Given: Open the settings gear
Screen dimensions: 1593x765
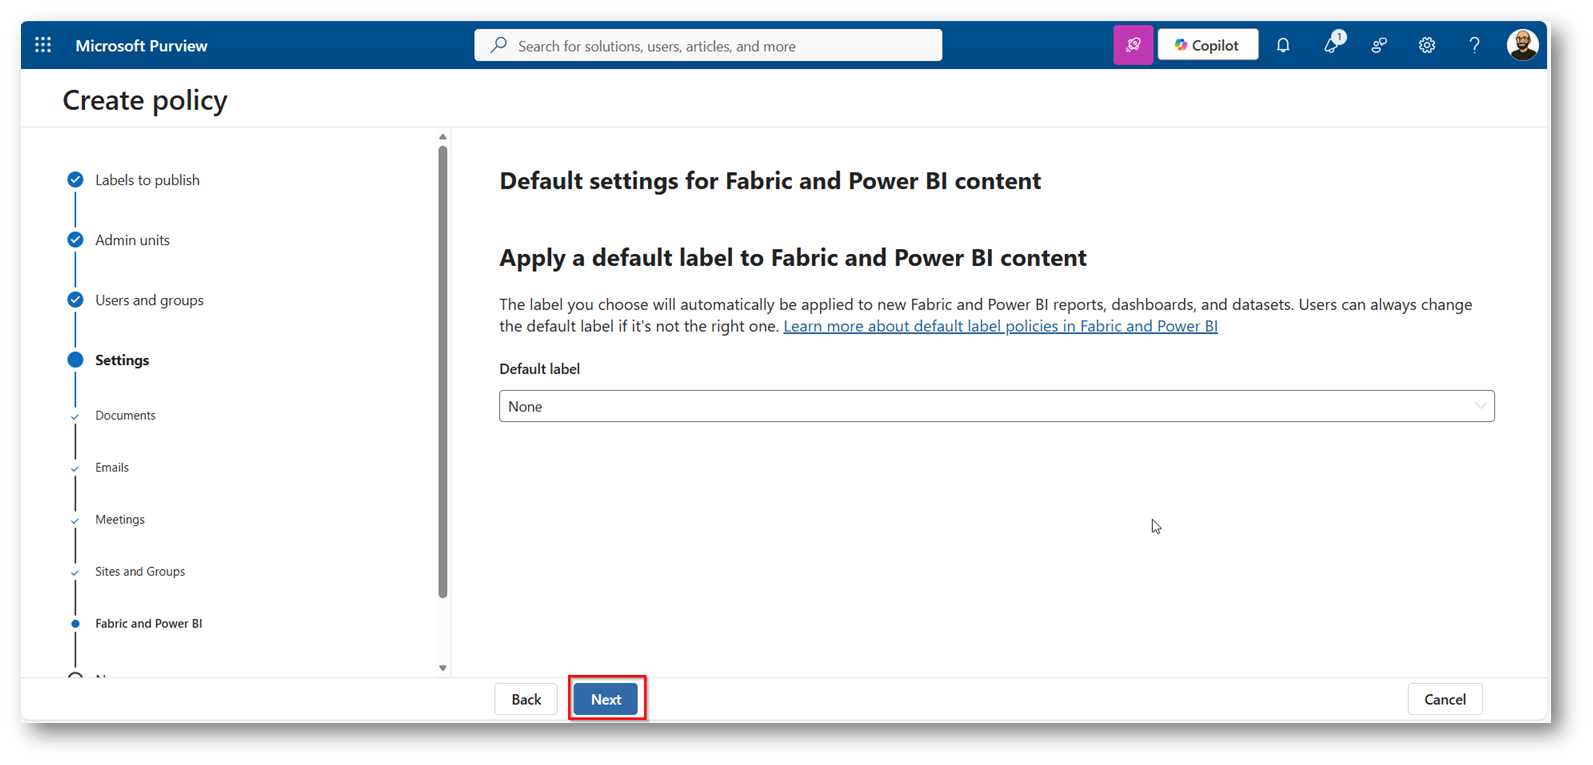Looking at the screenshot, I should (x=1427, y=45).
